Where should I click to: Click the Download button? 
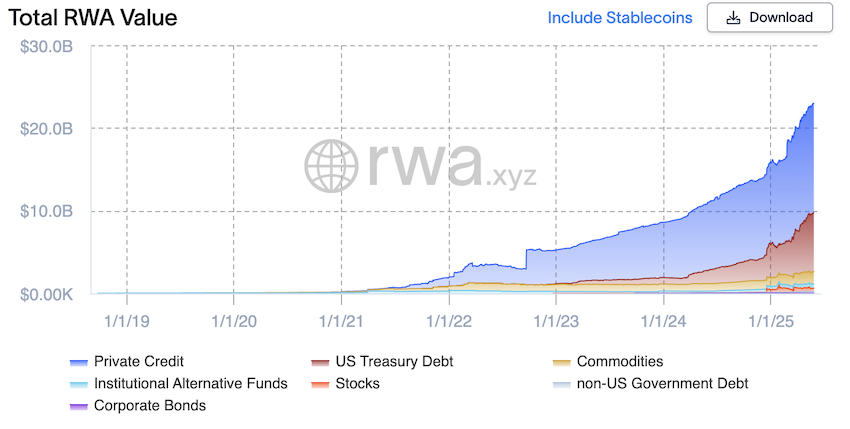tap(769, 18)
